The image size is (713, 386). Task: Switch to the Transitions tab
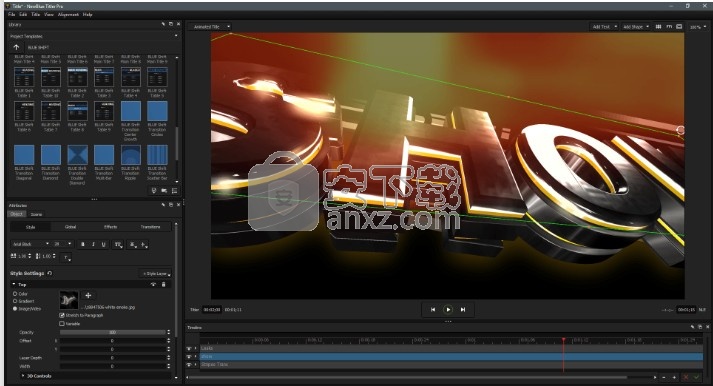151,227
